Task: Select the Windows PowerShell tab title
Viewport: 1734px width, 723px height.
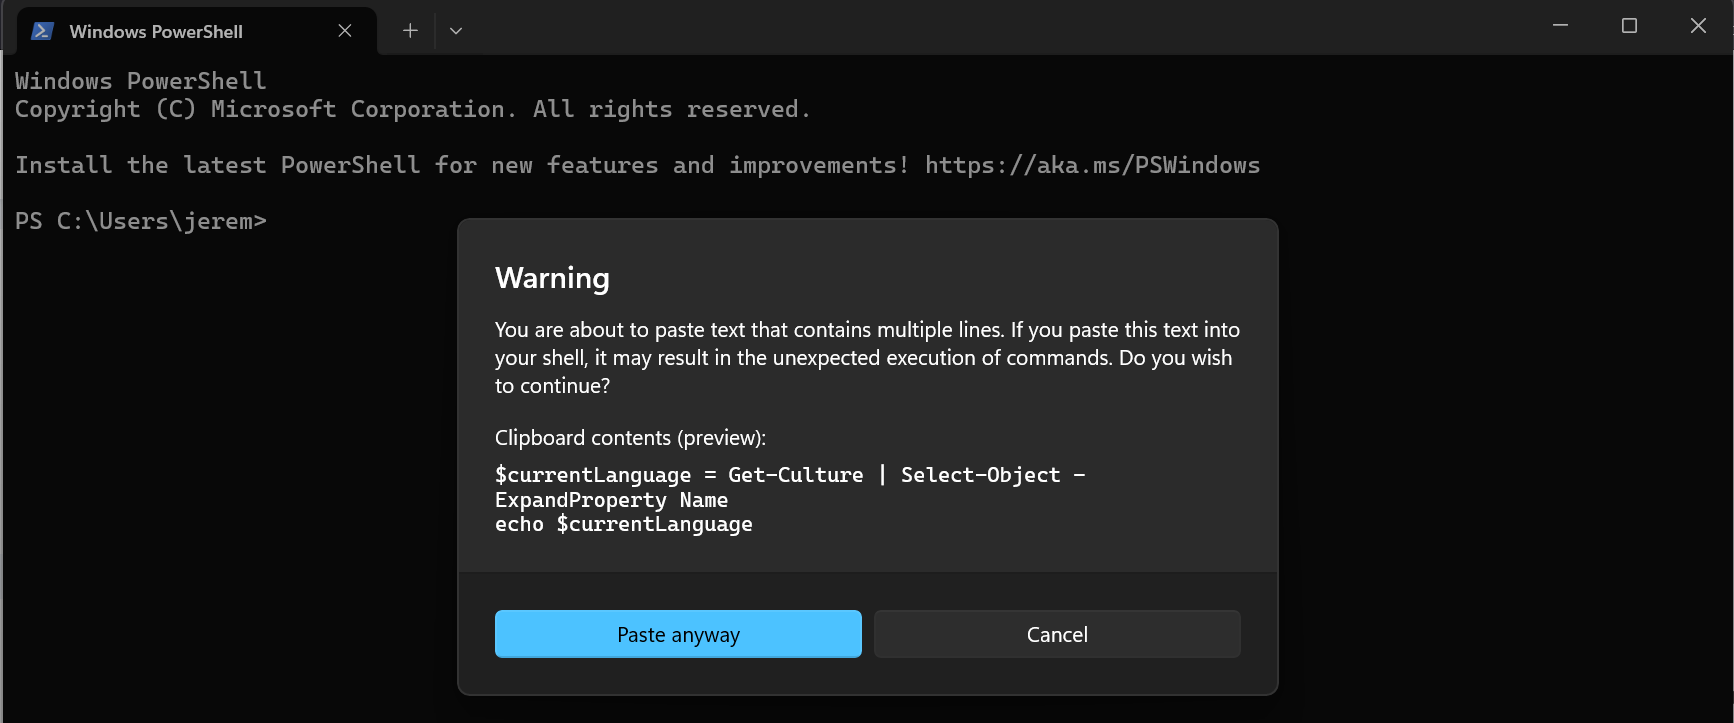Action: coord(156,32)
